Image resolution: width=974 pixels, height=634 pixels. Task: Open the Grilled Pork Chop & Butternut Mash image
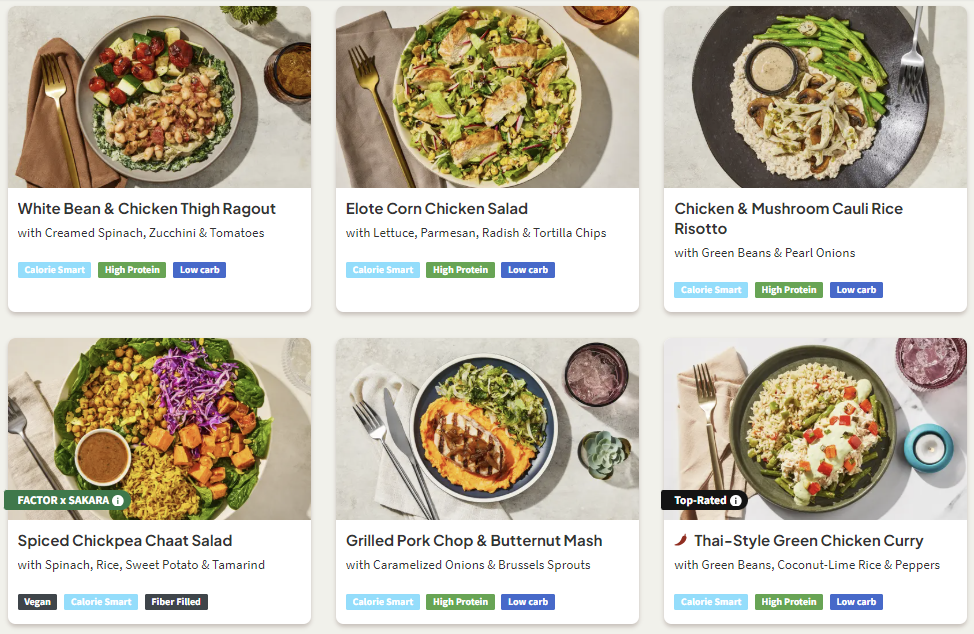(487, 429)
